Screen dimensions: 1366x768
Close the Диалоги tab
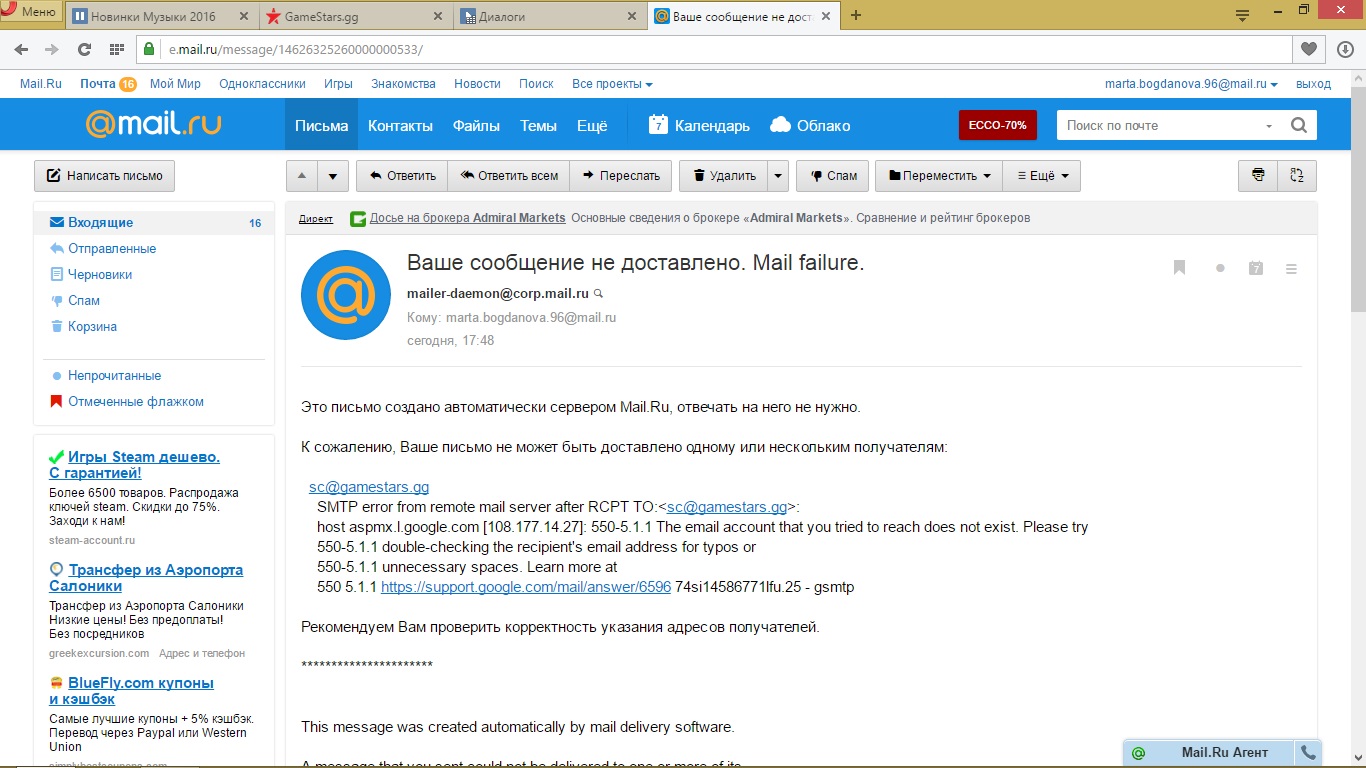pos(630,16)
